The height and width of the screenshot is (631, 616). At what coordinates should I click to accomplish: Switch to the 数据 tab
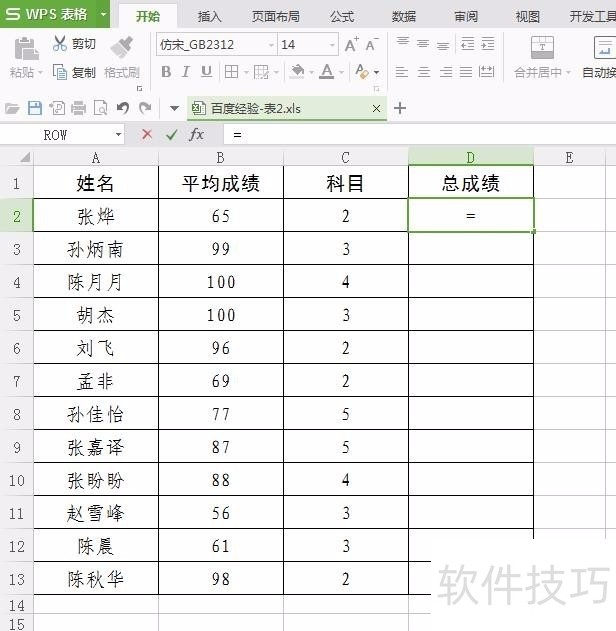tap(404, 16)
